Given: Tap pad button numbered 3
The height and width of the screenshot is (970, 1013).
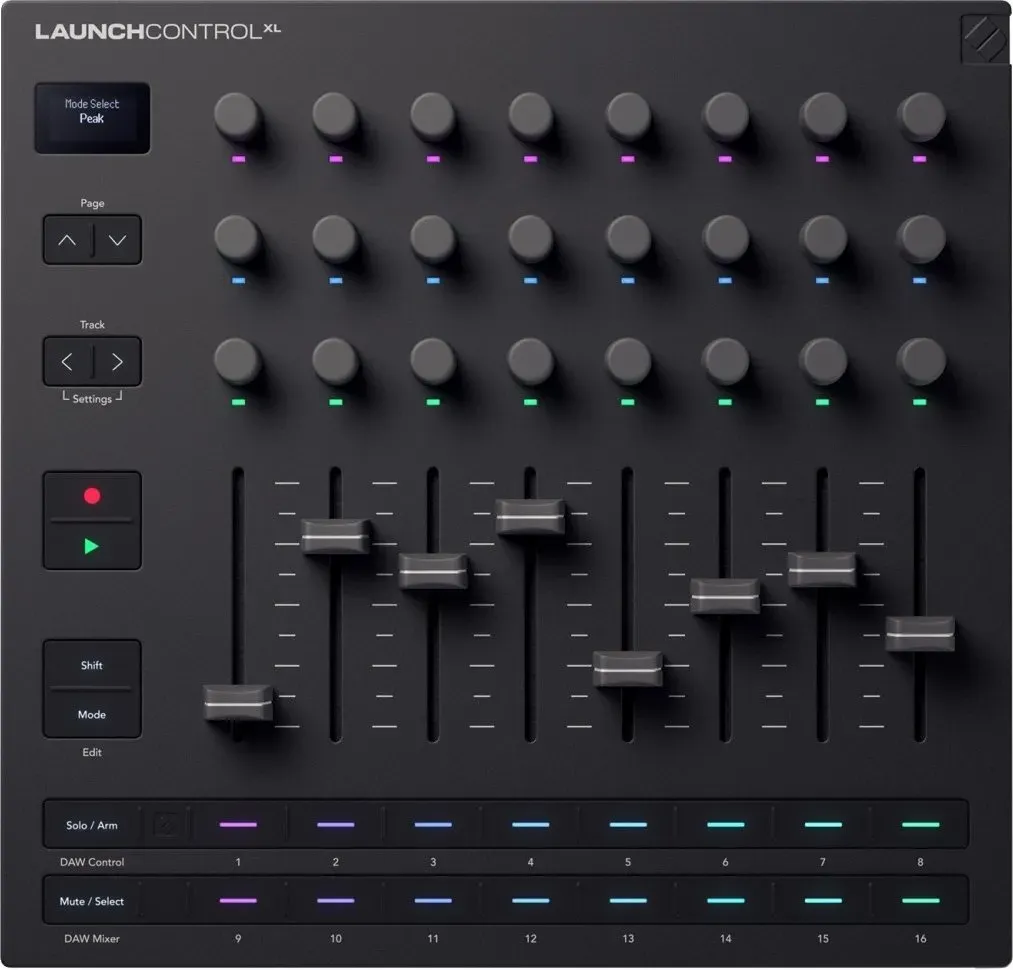Looking at the screenshot, I should coord(433,825).
